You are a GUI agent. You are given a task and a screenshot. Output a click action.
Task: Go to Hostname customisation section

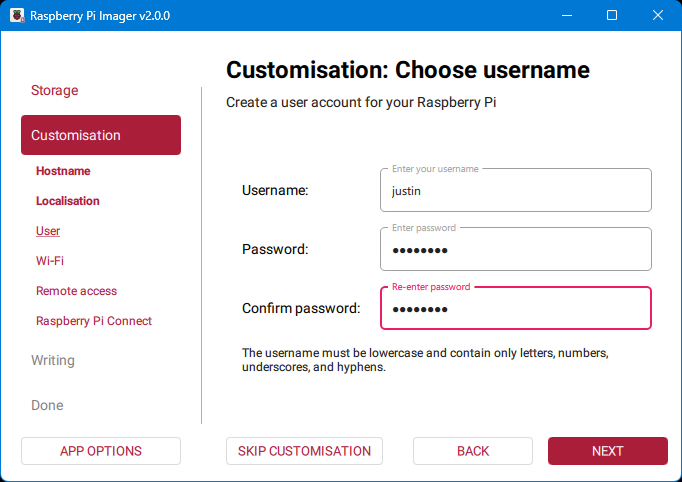63,171
